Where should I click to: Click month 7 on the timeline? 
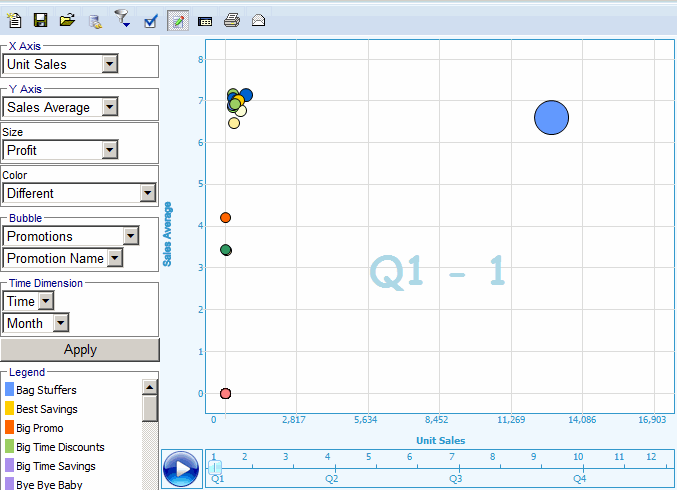[452, 456]
